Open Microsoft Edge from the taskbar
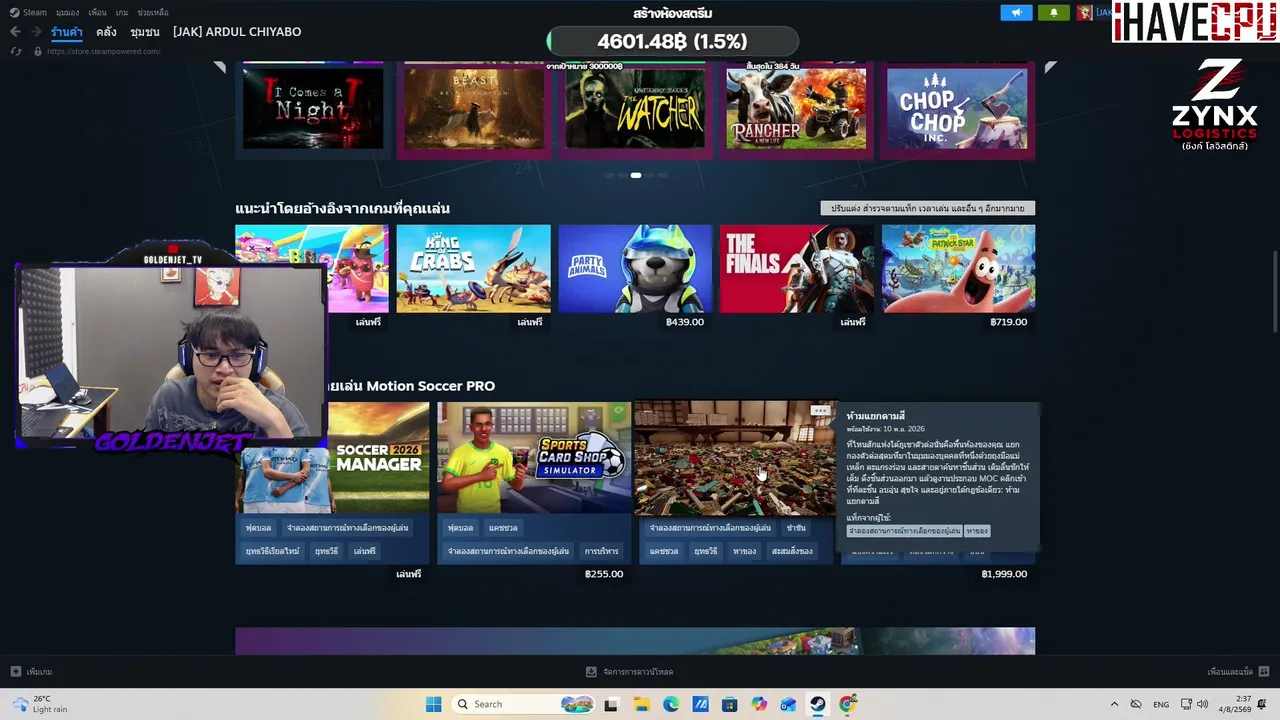This screenshot has width=1280, height=720. [670, 704]
